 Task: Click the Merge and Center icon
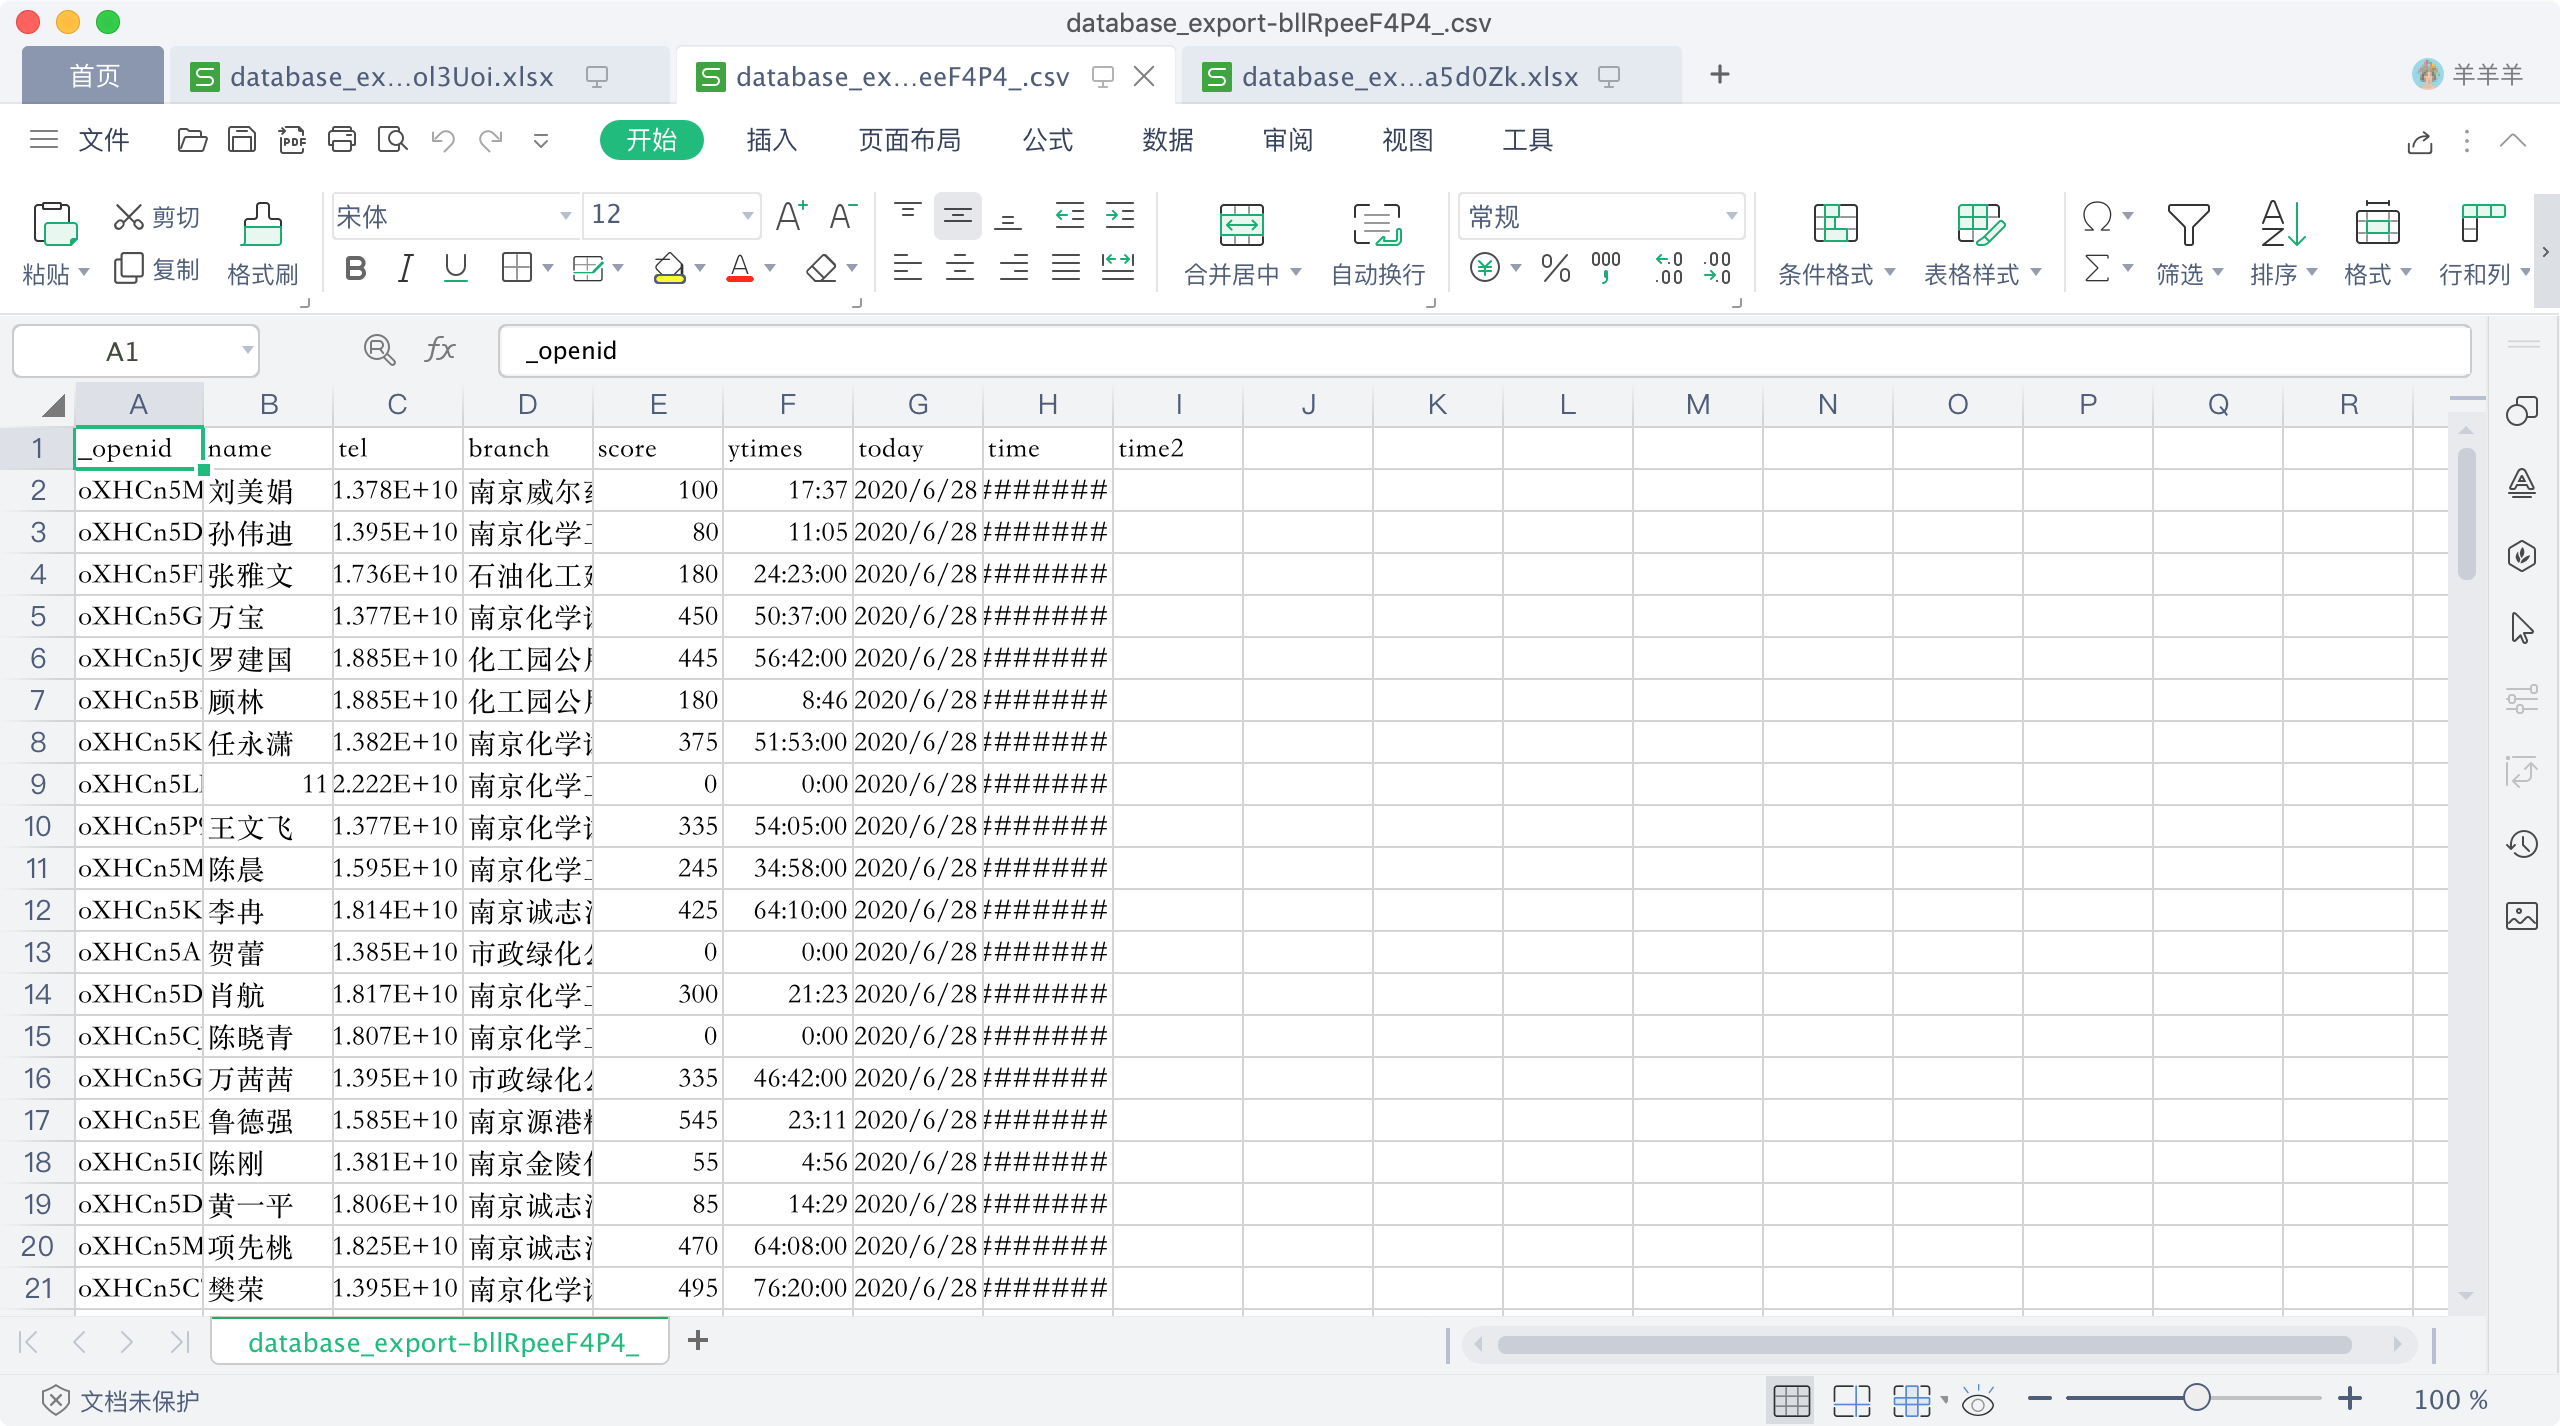coord(1241,225)
